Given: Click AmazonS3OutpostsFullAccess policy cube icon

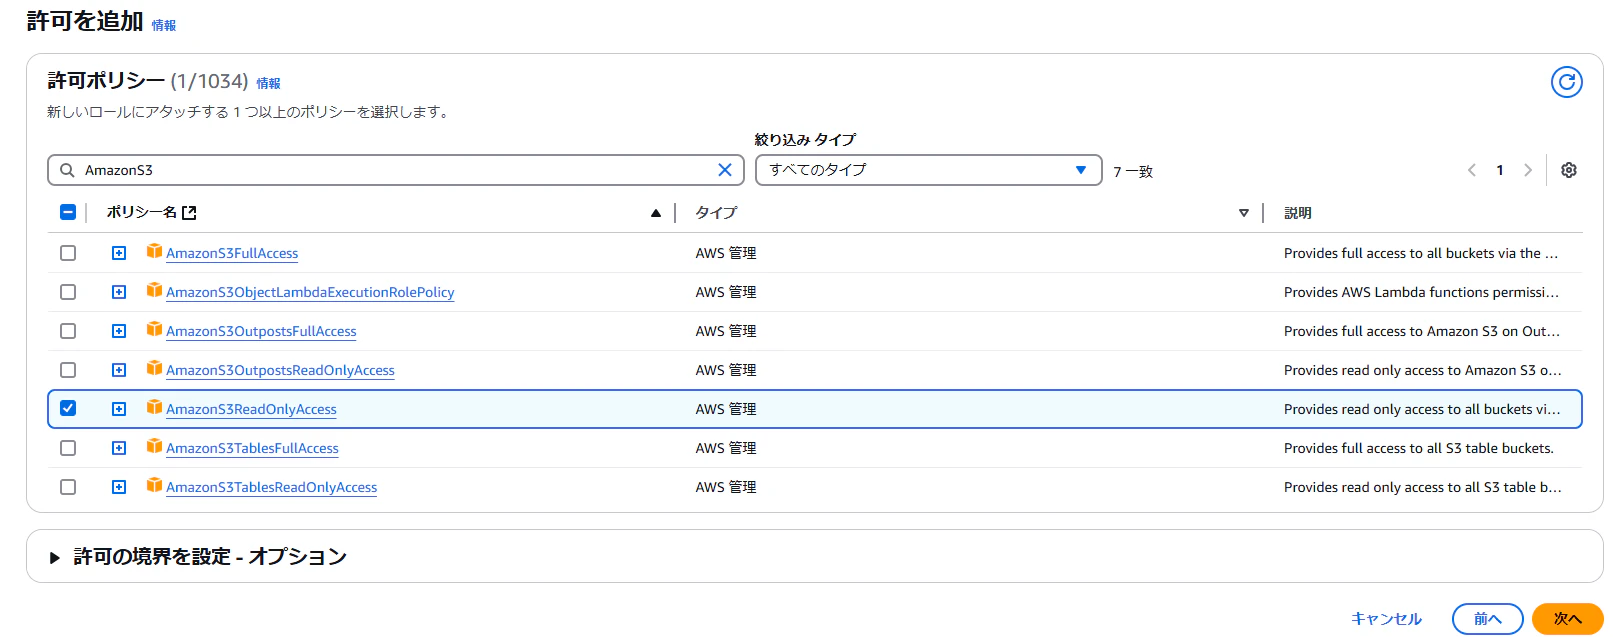Looking at the screenshot, I should 154,329.
